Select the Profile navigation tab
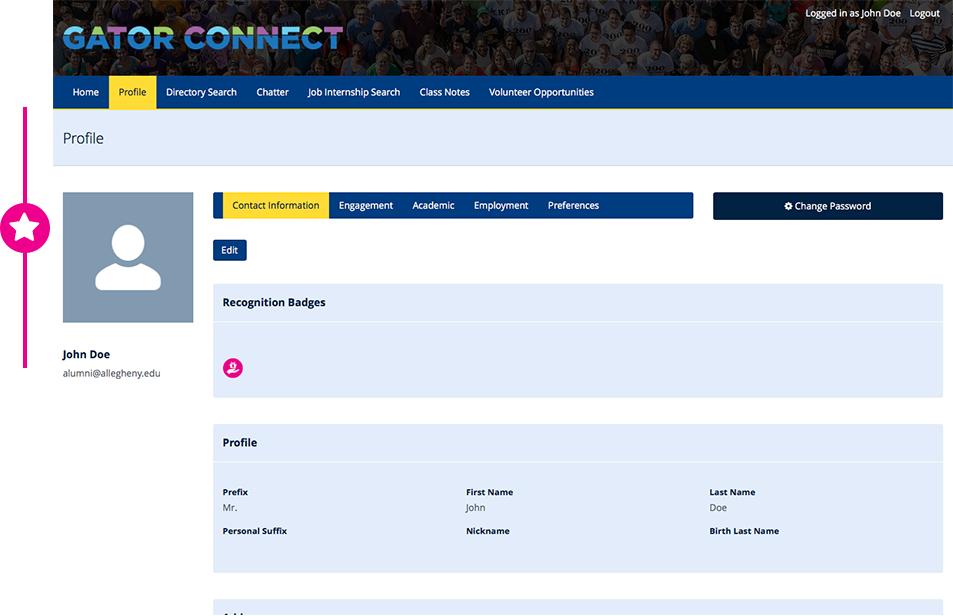953x616 pixels. click(132, 92)
